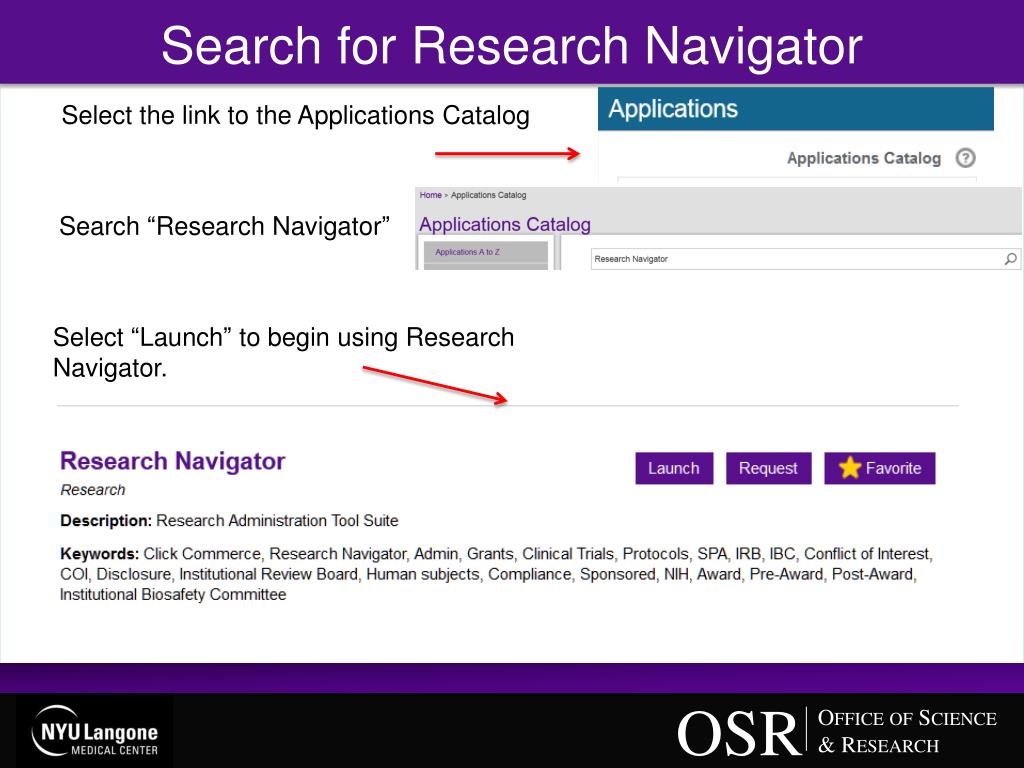This screenshot has width=1024, height=768.
Task: Click the italic Research category label
Action: (93, 490)
